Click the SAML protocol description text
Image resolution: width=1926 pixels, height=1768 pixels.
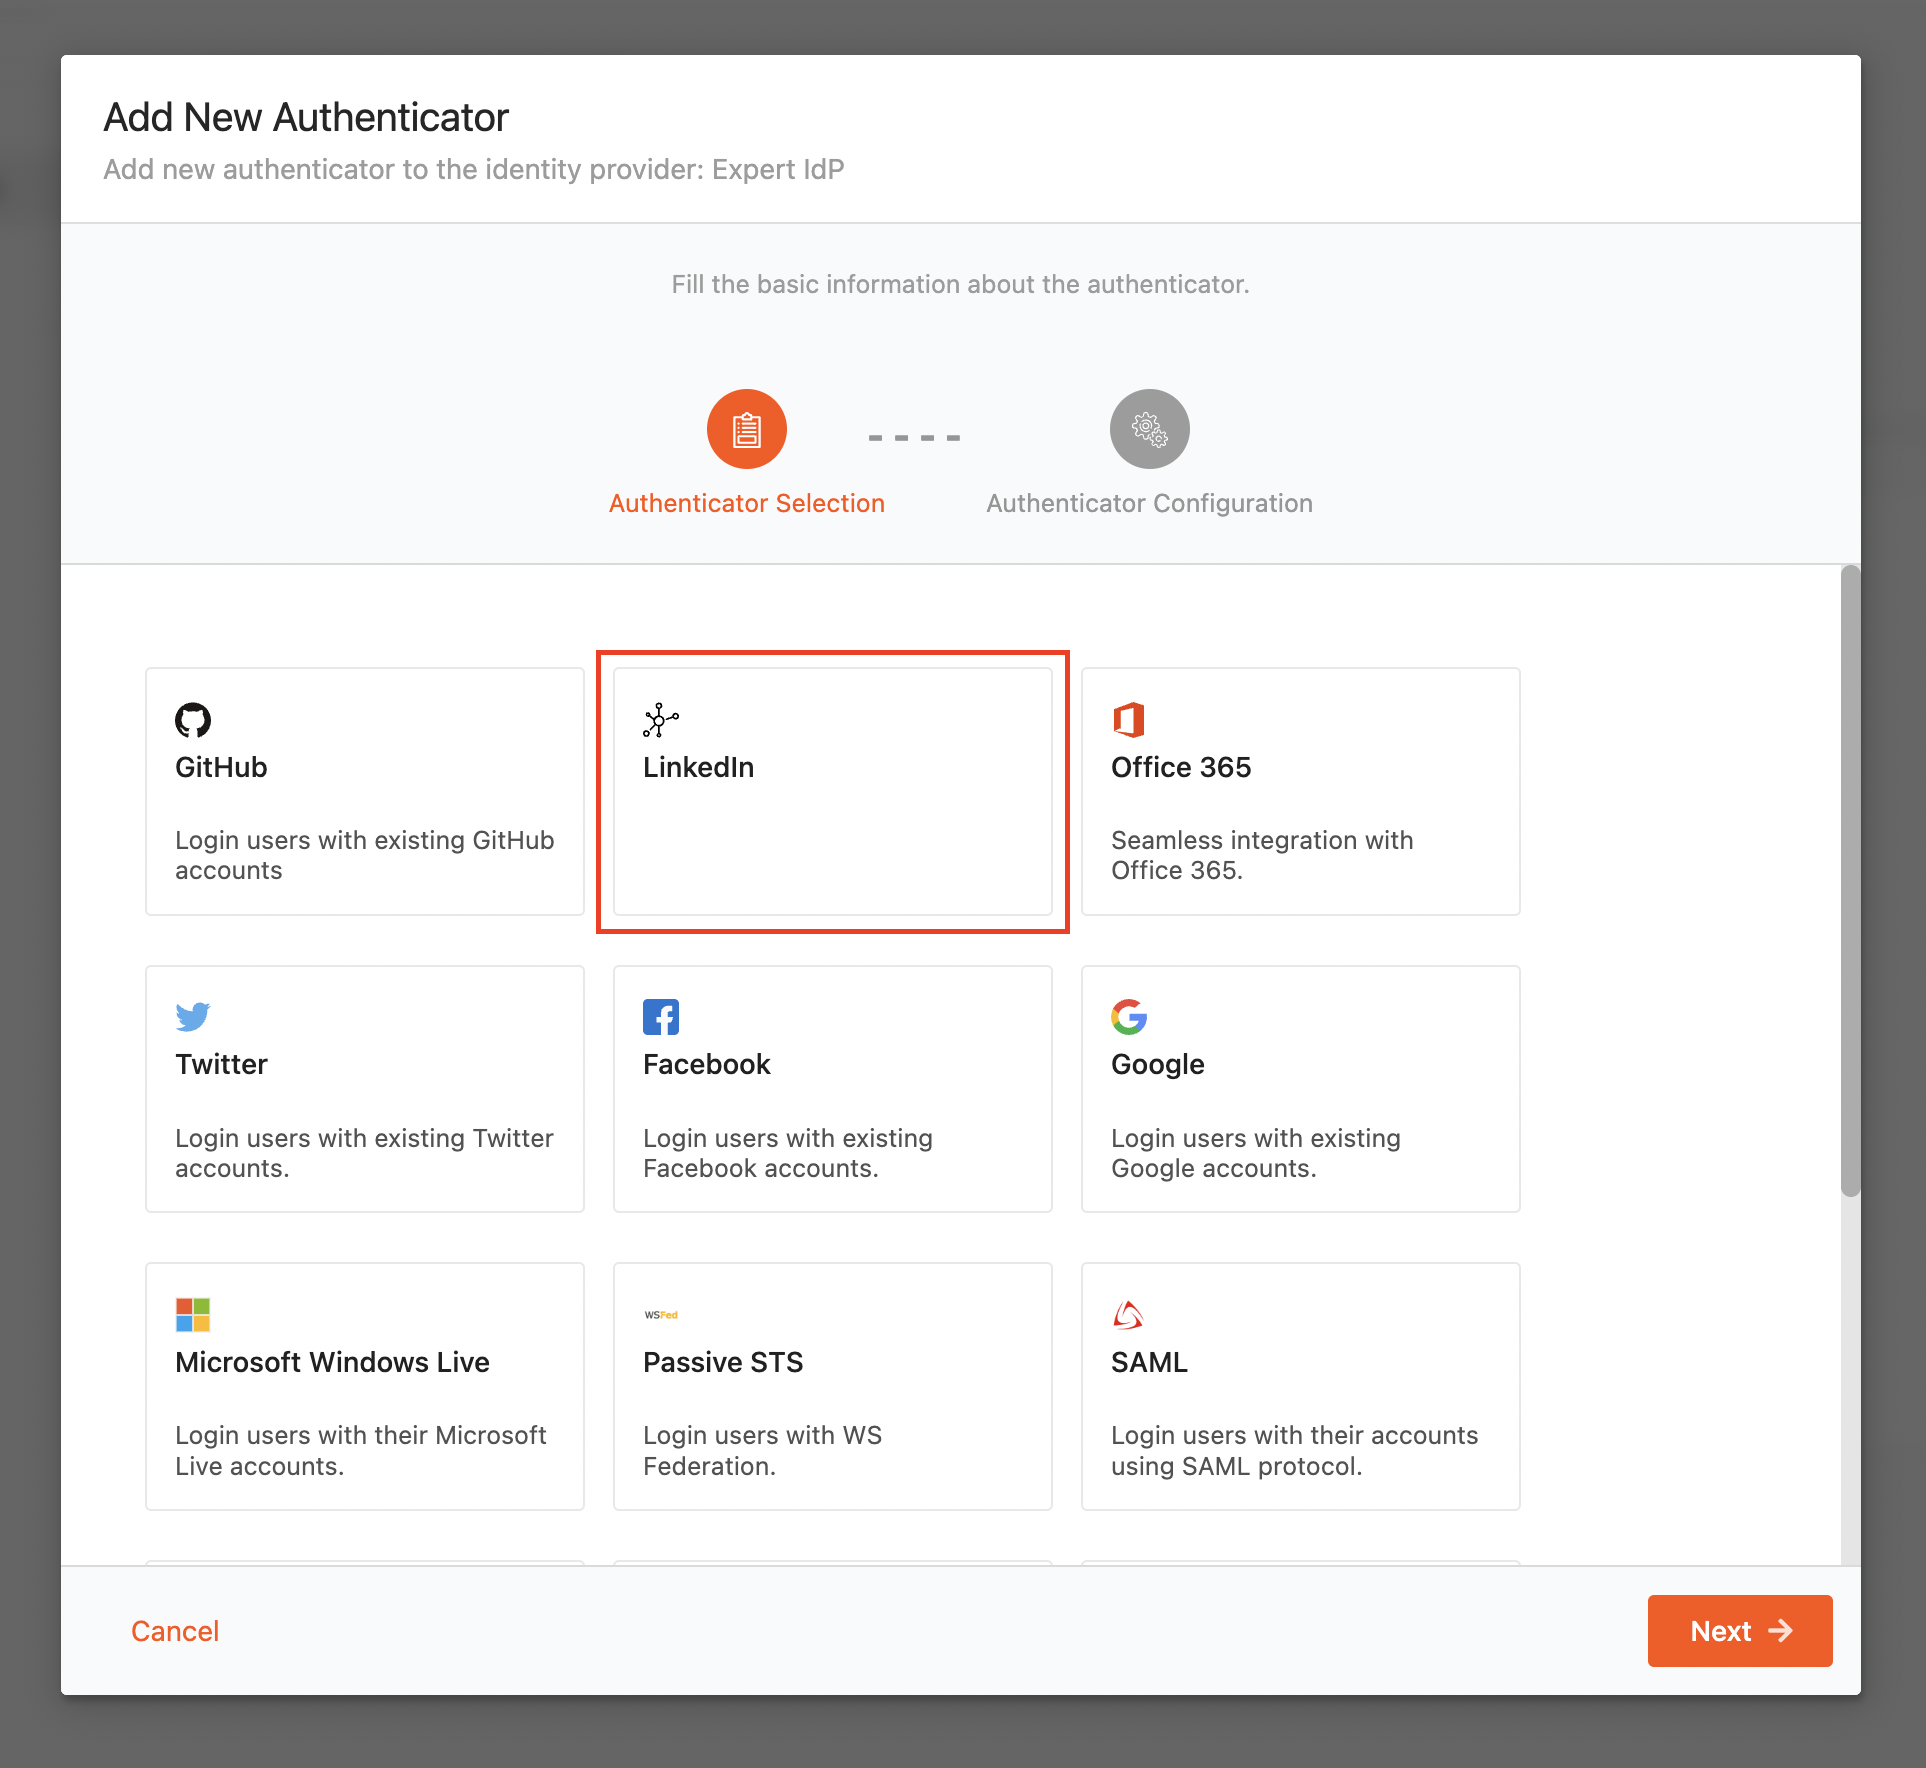coord(1295,1450)
